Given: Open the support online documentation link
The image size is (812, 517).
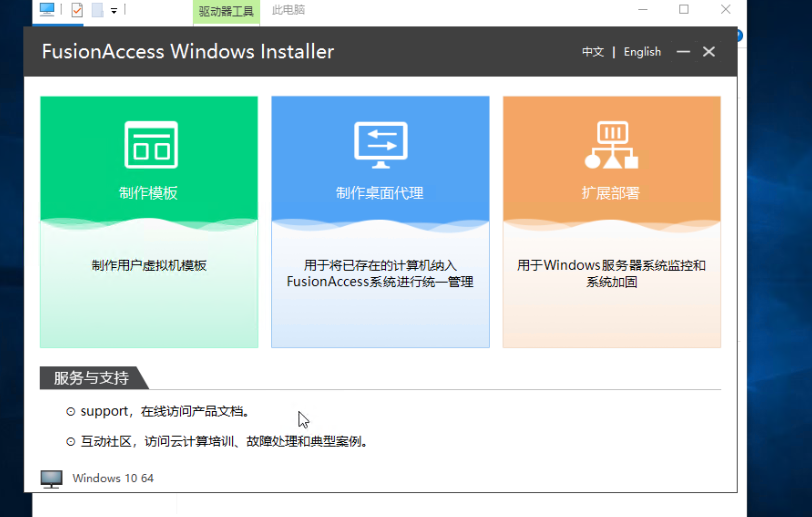Looking at the screenshot, I should [166, 411].
